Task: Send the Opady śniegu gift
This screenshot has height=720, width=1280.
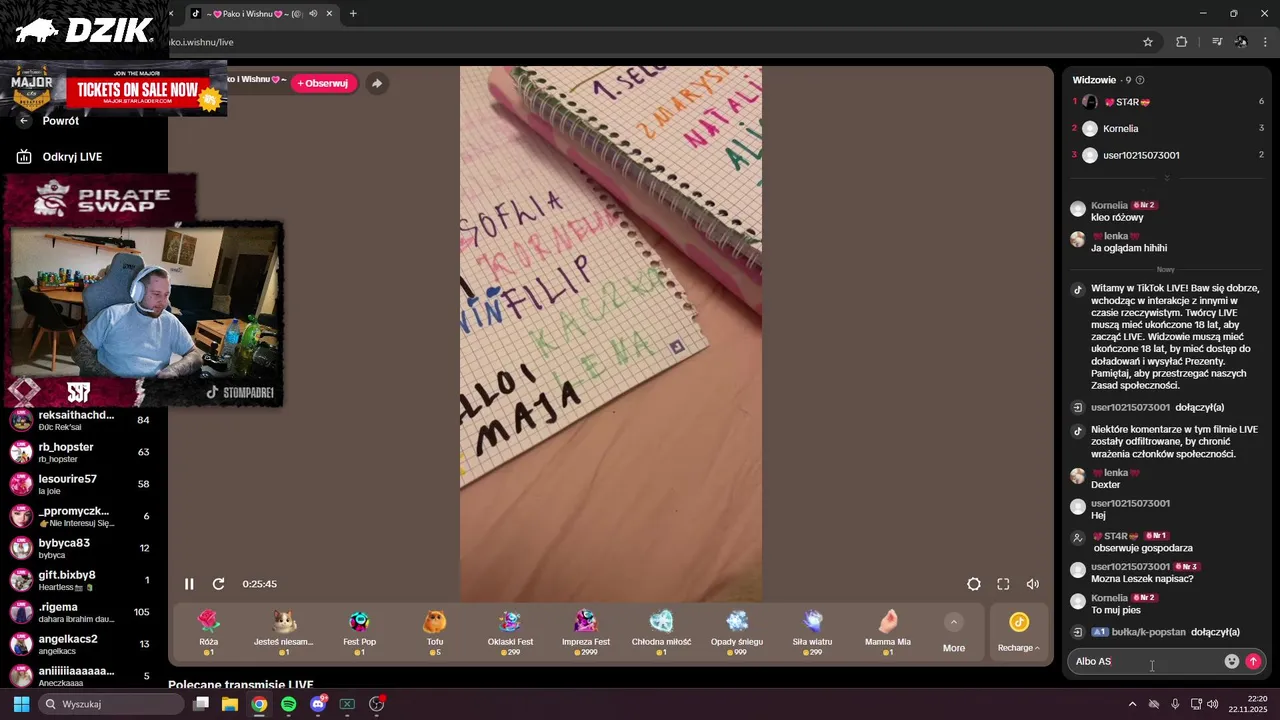Action: click(737, 633)
